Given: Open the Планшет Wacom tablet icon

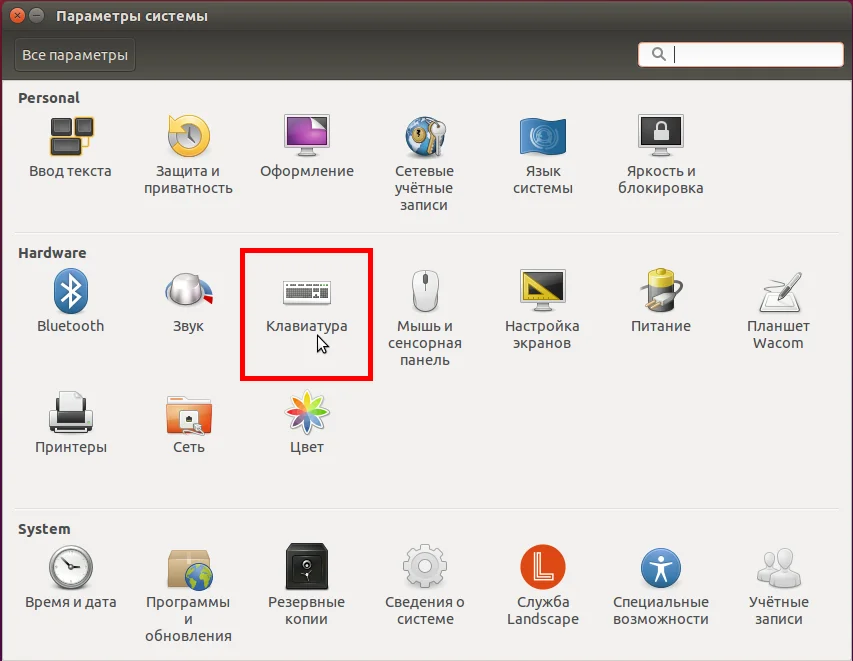Looking at the screenshot, I should (x=781, y=292).
